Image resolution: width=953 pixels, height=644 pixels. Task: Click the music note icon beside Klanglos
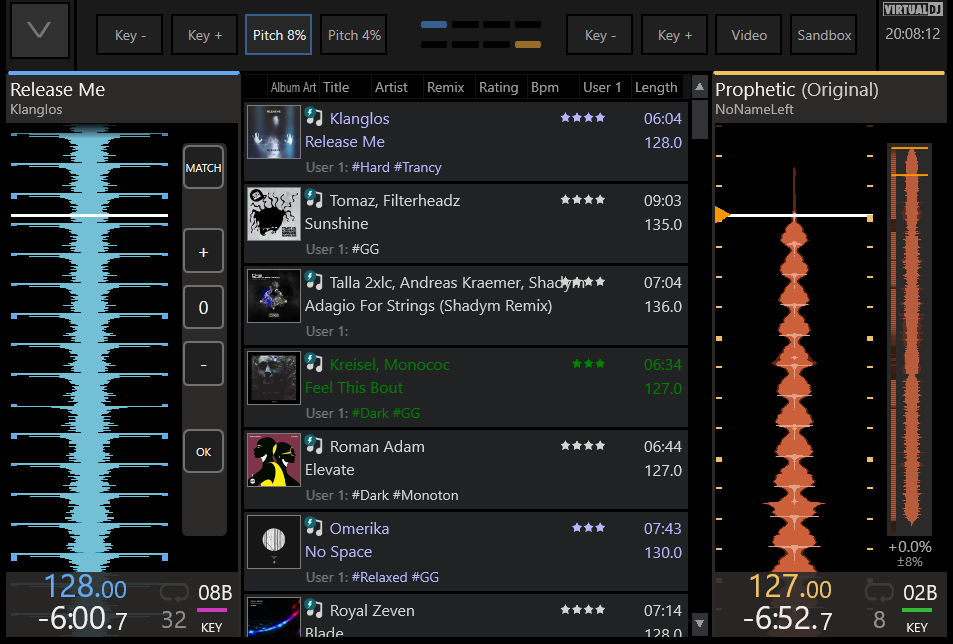tap(314, 116)
